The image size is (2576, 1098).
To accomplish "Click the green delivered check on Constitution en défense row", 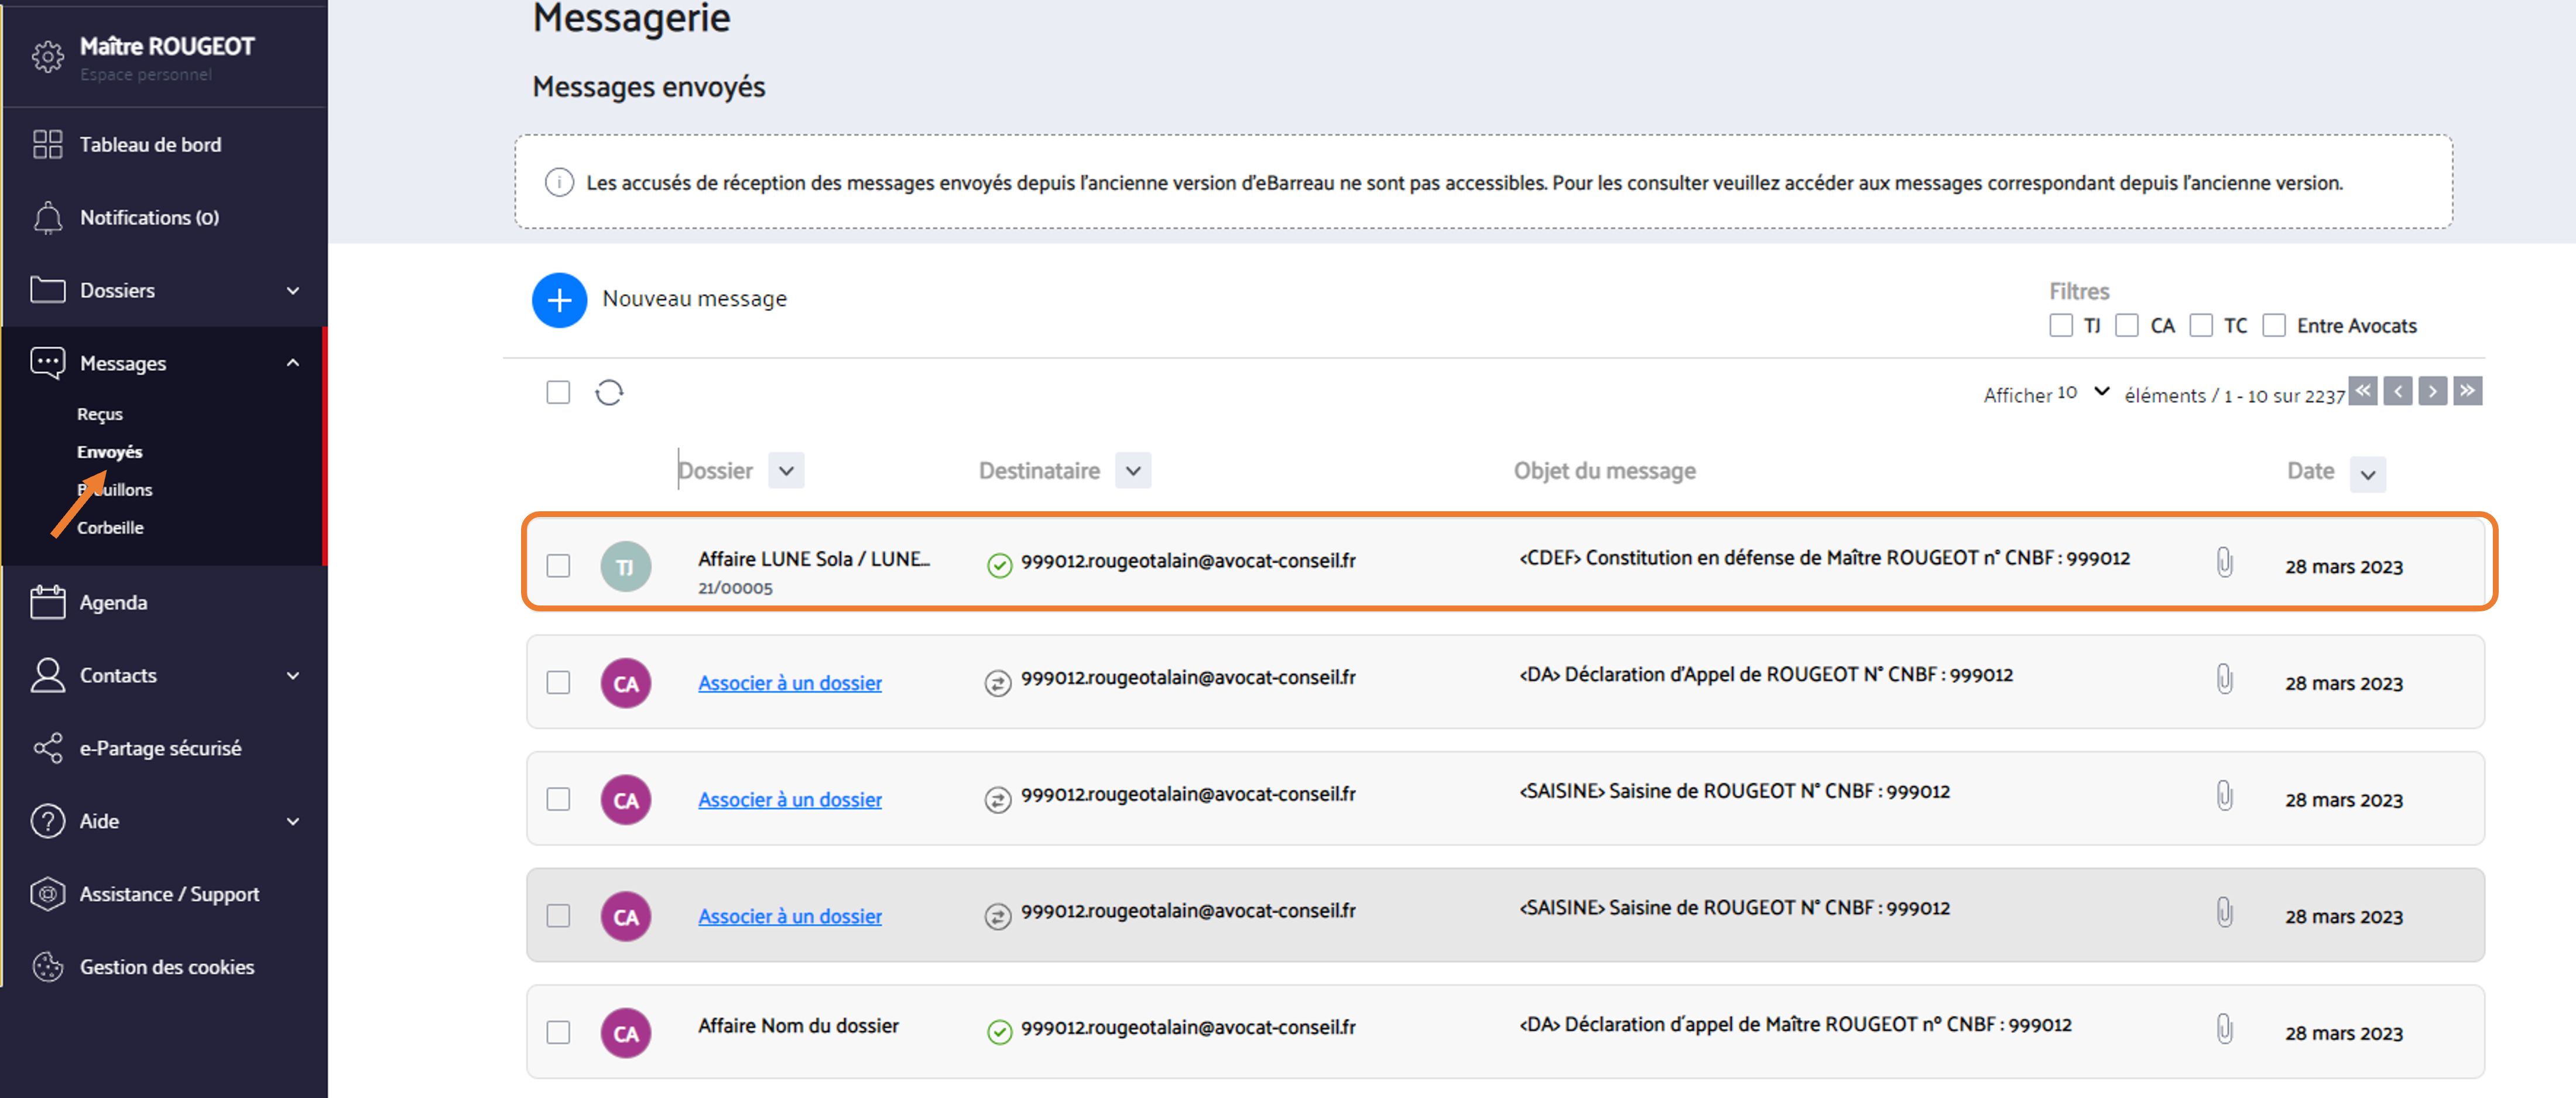I will click(x=999, y=566).
